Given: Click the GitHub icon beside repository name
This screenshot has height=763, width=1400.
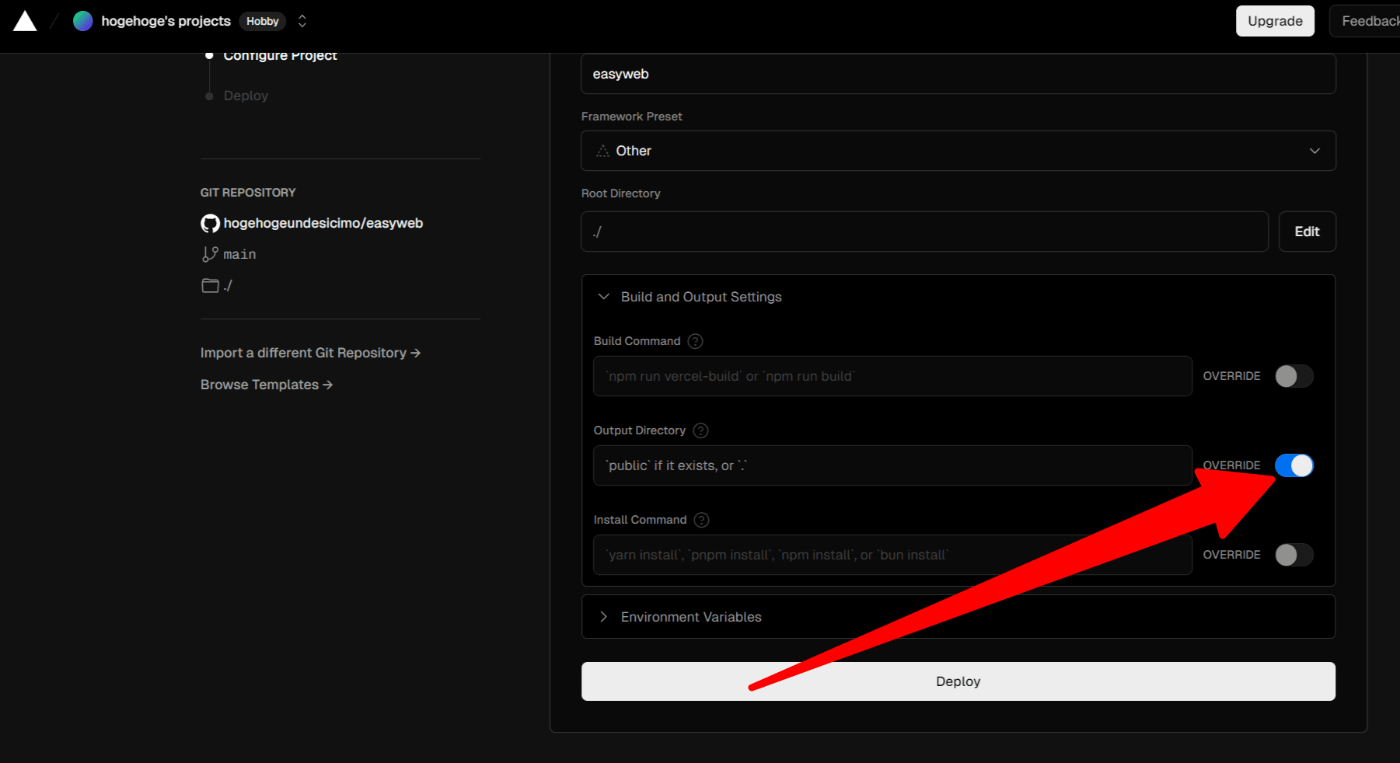Looking at the screenshot, I should [210, 223].
